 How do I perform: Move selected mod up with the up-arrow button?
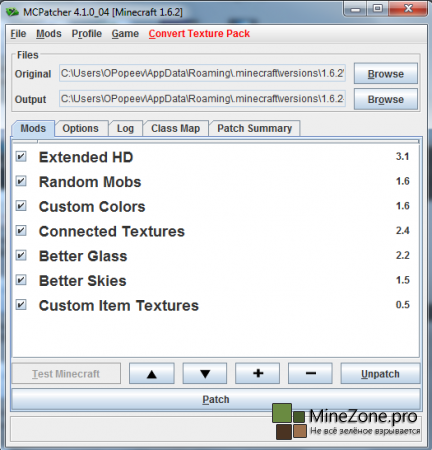click(152, 374)
